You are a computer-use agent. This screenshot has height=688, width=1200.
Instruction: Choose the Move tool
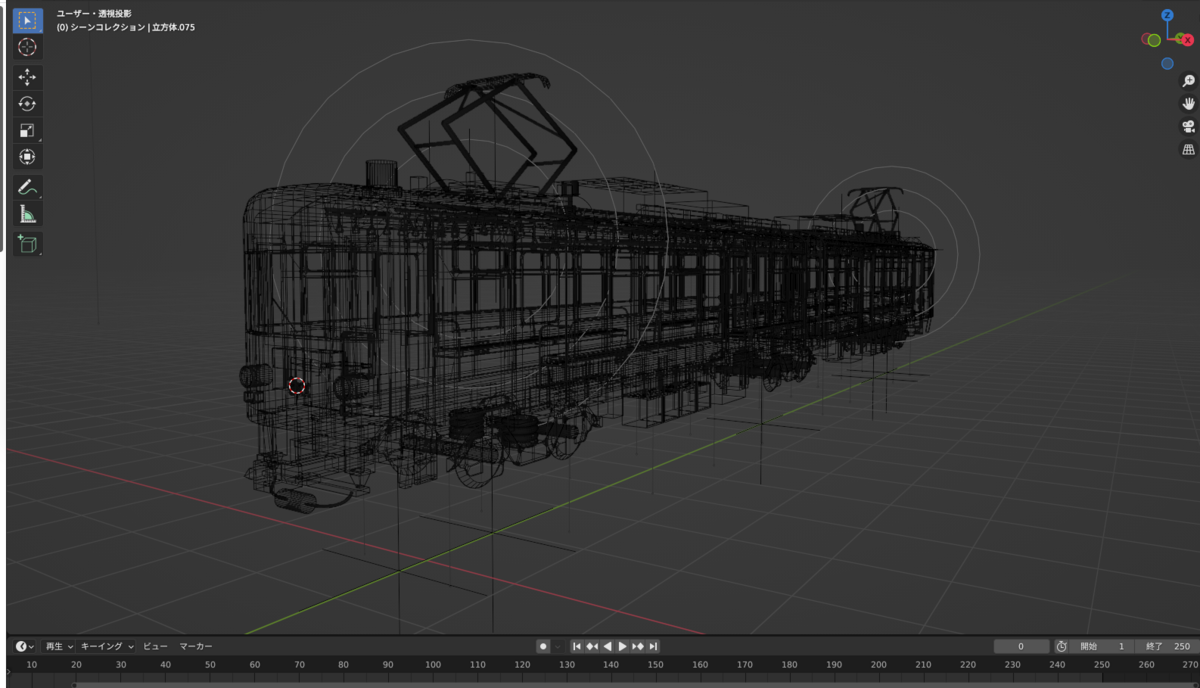pos(27,77)
